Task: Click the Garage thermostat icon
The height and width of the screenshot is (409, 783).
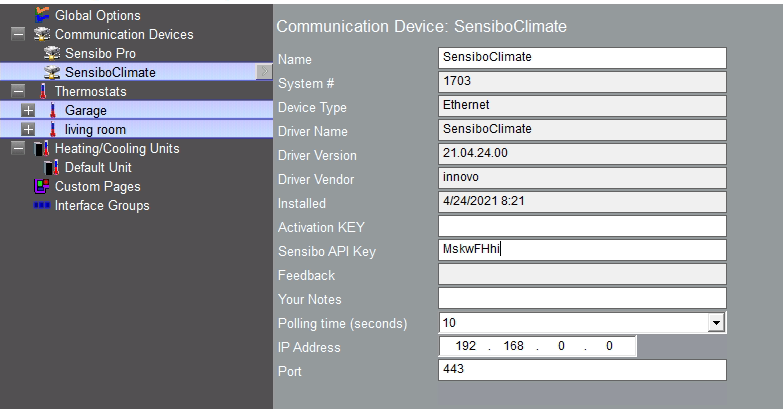Action: [53, 110]
